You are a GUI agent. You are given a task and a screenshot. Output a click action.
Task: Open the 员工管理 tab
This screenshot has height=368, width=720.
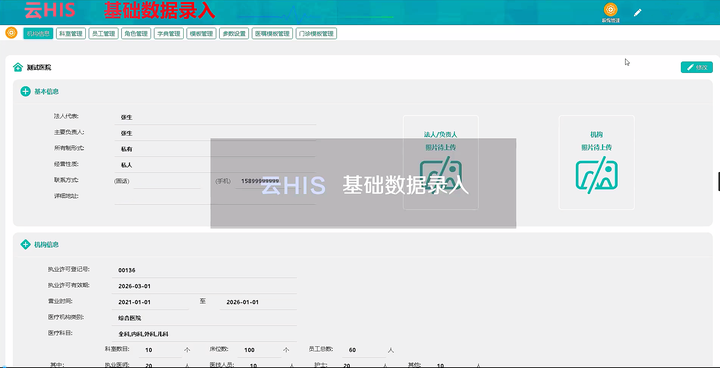tap(104, 34)
